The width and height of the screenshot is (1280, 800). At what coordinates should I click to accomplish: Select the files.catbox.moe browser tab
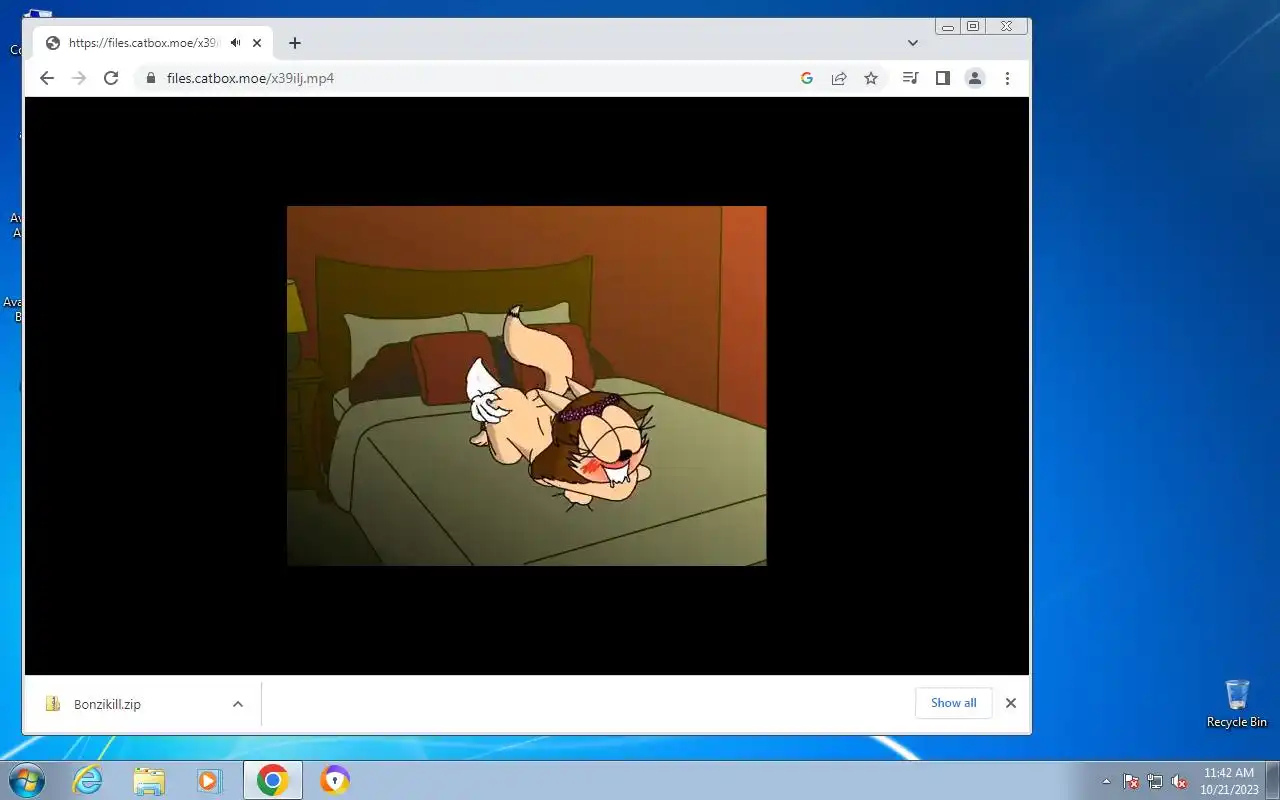click(152, 43)
